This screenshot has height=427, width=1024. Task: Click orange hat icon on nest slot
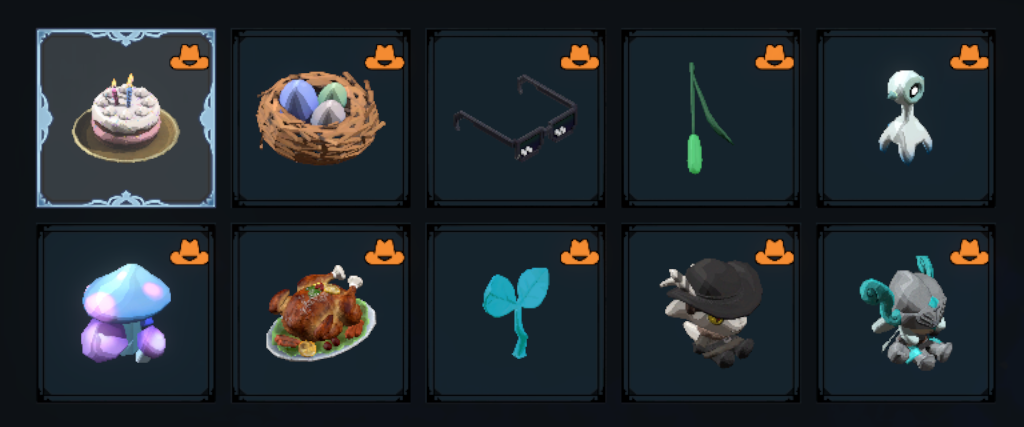click(x=385, y=57)
